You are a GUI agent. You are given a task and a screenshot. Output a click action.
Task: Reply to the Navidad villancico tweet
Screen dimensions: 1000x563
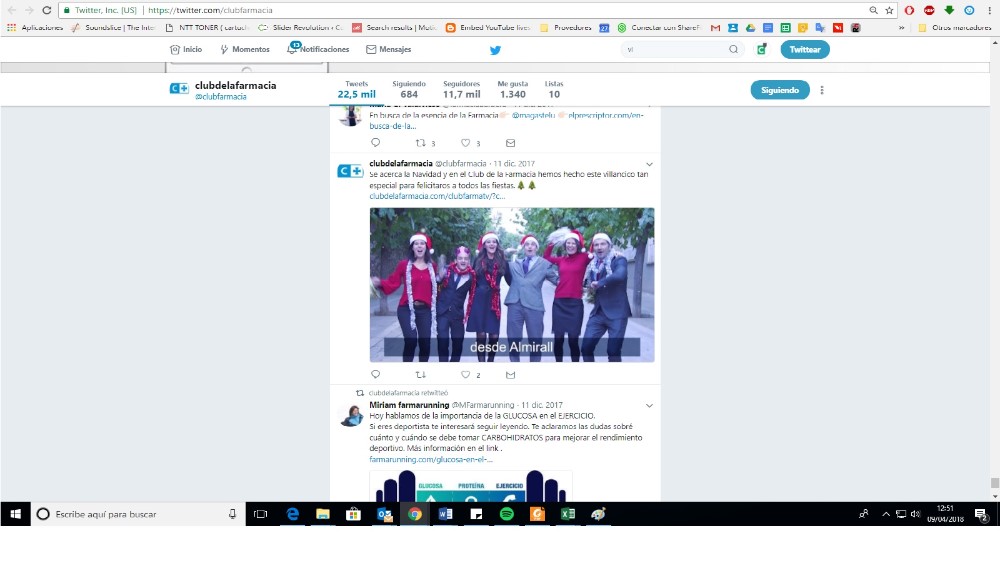tap(376, 374)
